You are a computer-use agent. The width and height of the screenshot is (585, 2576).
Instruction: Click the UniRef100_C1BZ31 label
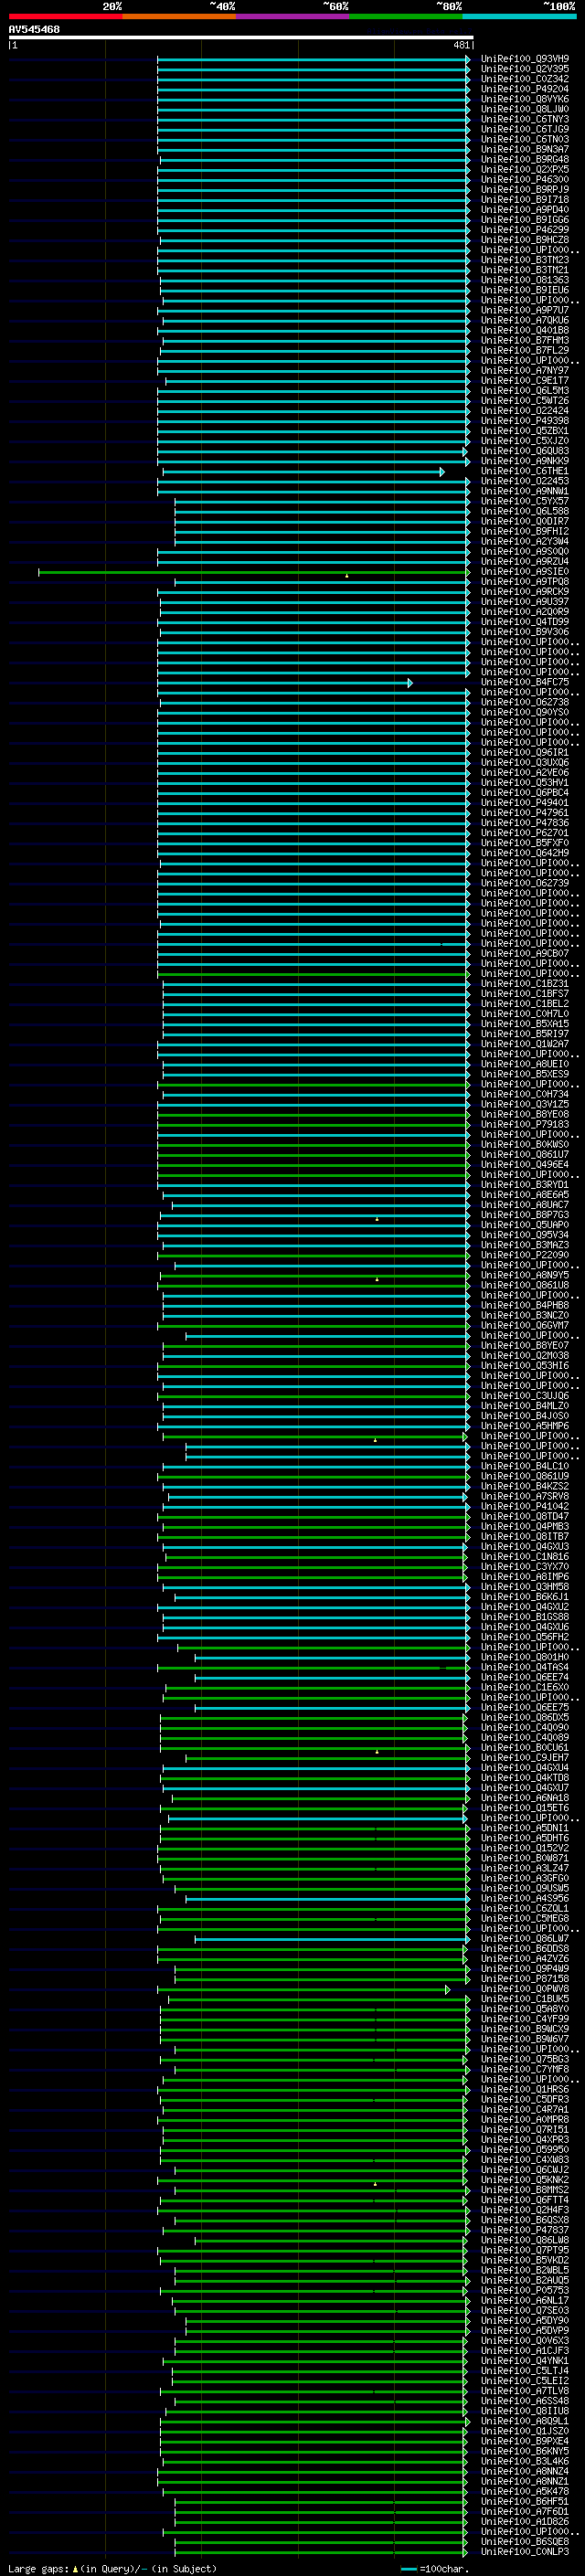tap(525, 984)
